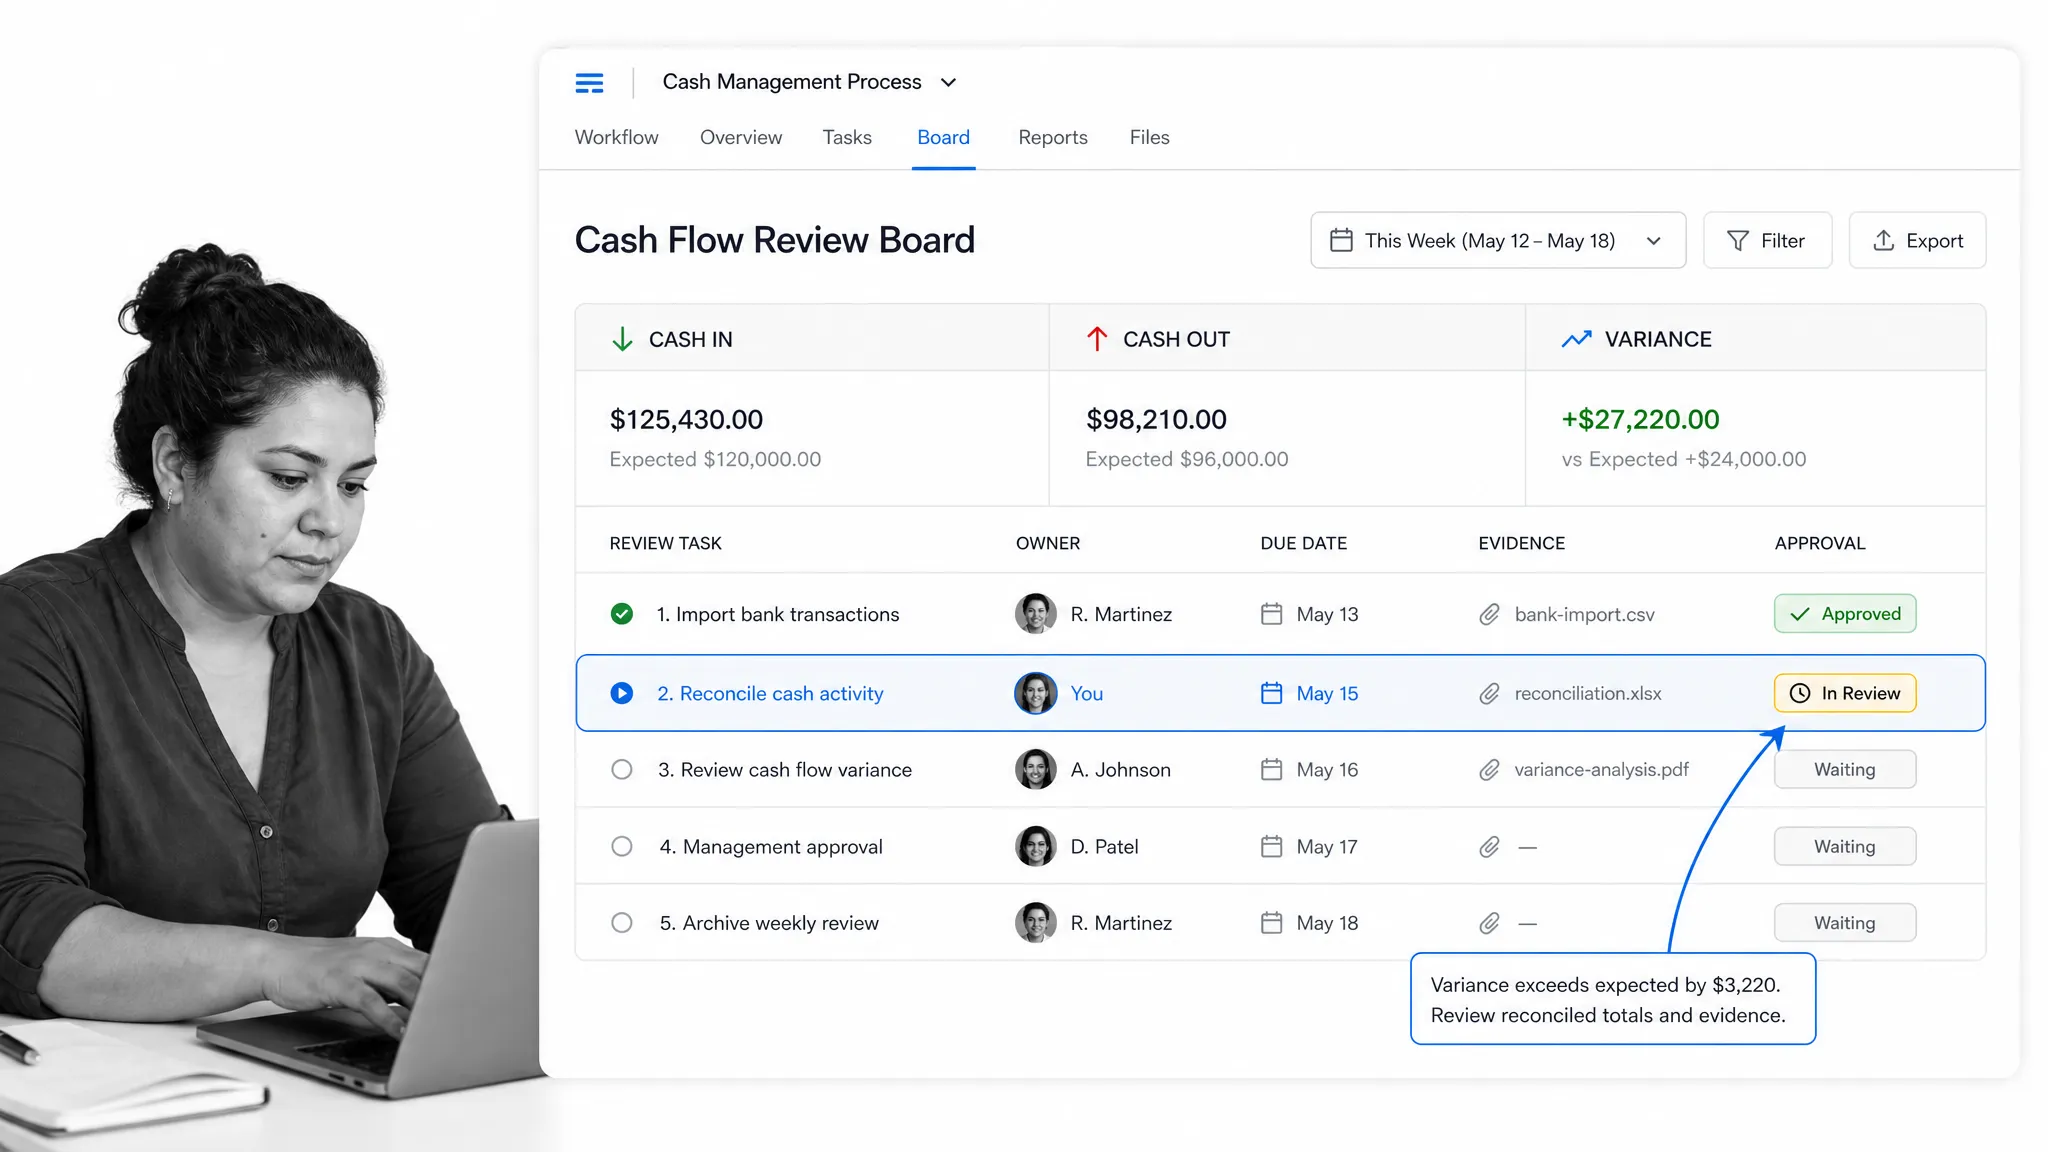Viewport: 2048px width, 1152px height.
Task: Switch to the Overview tab
Action: click(x=741, y=137)
